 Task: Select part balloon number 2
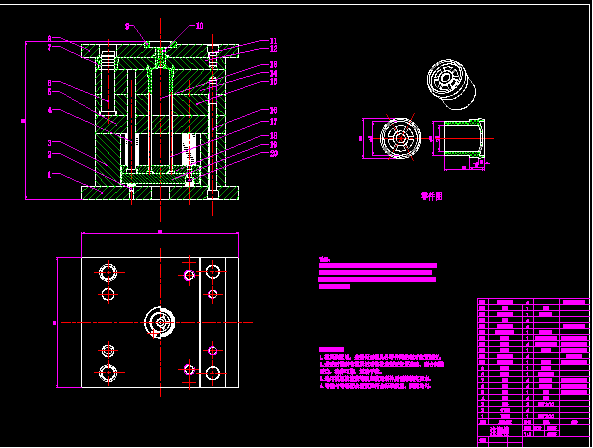[x=50, y=155]
